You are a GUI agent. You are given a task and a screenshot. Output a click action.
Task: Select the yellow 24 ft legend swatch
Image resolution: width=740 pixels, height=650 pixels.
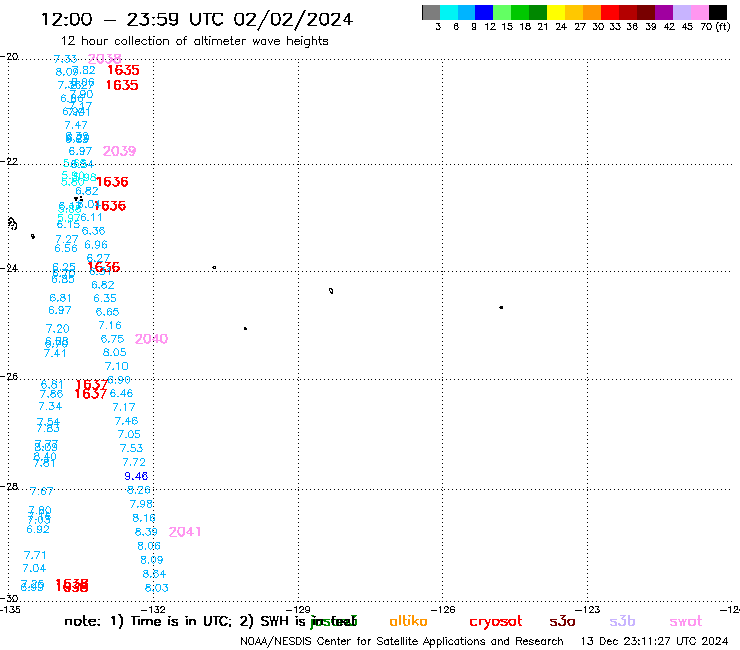(556, 12)
